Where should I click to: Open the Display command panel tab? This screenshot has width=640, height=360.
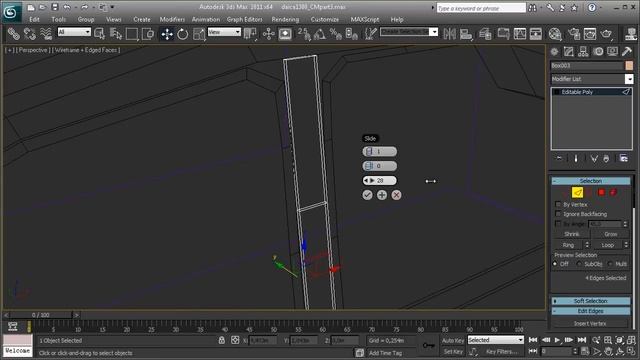(612, 51)
